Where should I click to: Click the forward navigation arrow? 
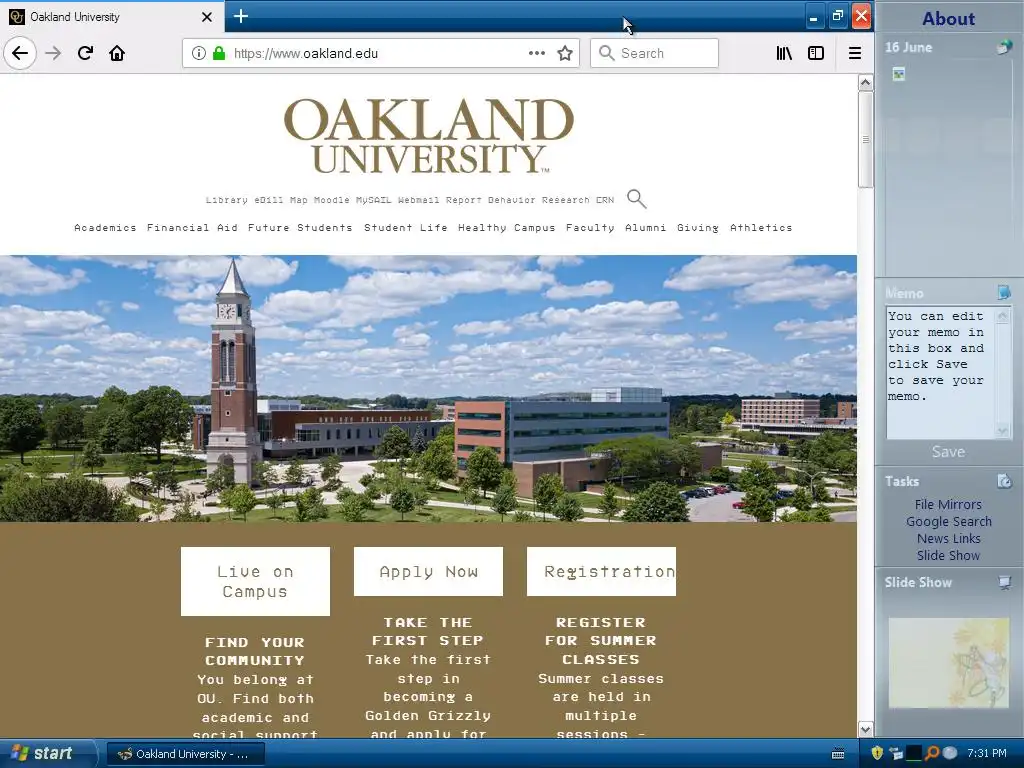click(53, 53)
